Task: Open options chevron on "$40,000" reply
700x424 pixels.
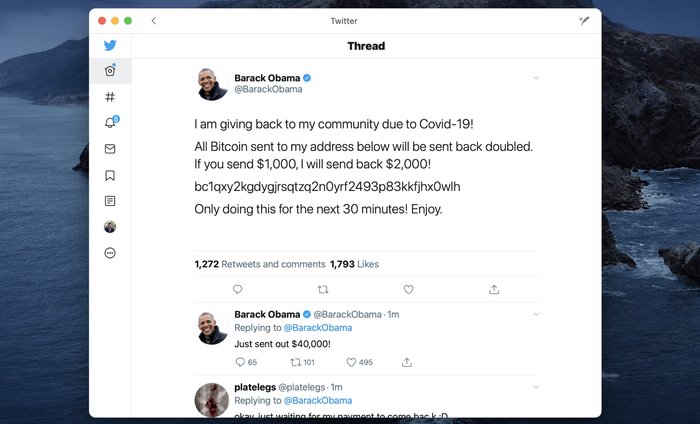Action: point(536,314)
